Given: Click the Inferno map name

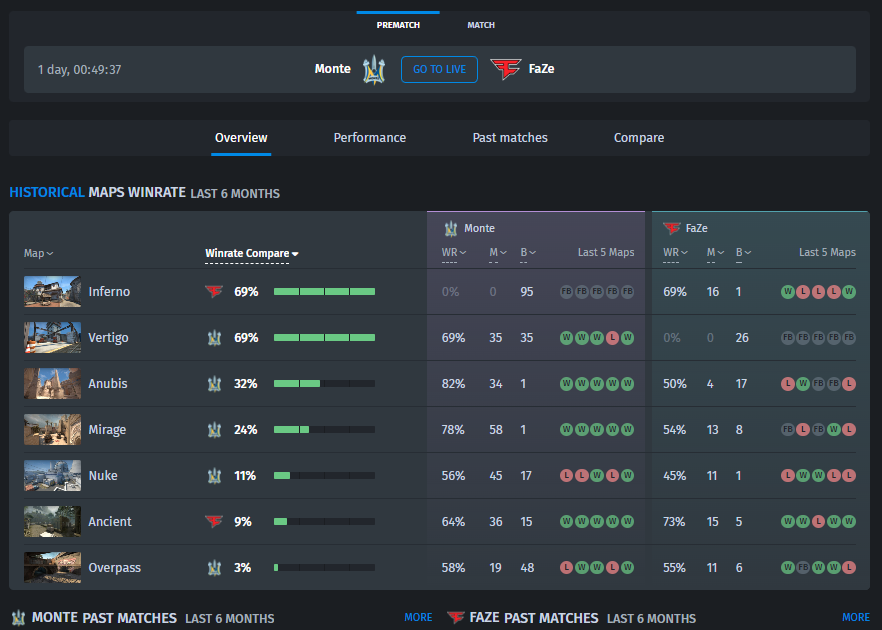Looking at the screenshot, I should 109,291.
